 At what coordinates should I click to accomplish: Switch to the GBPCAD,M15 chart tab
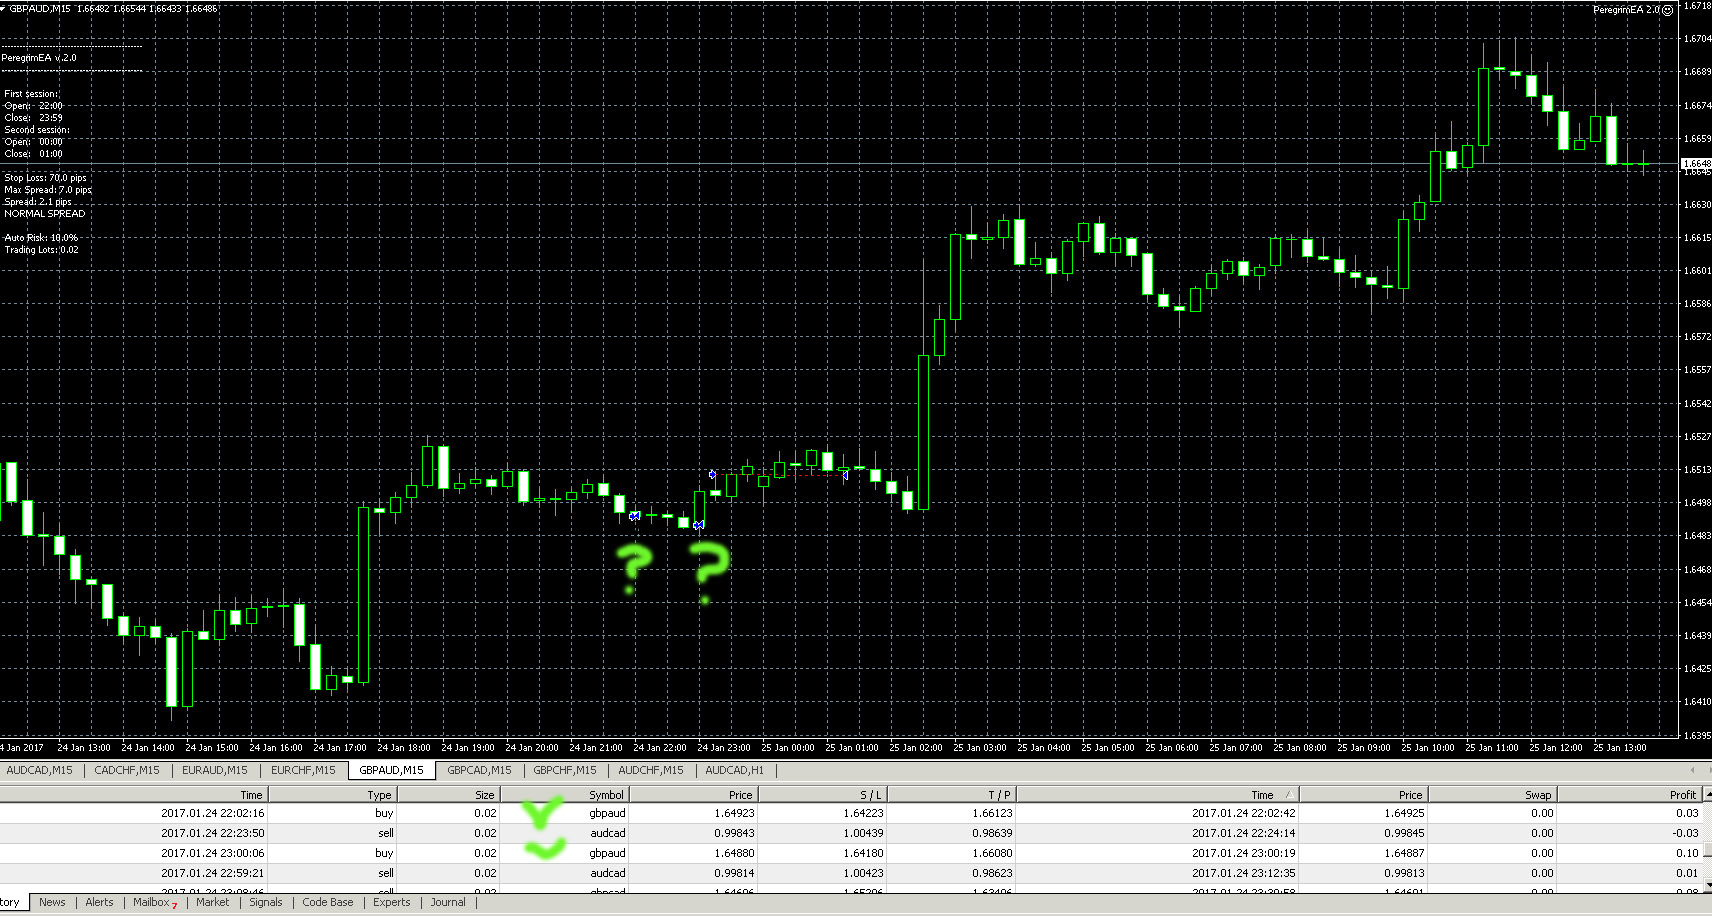(x=479, y=770)
